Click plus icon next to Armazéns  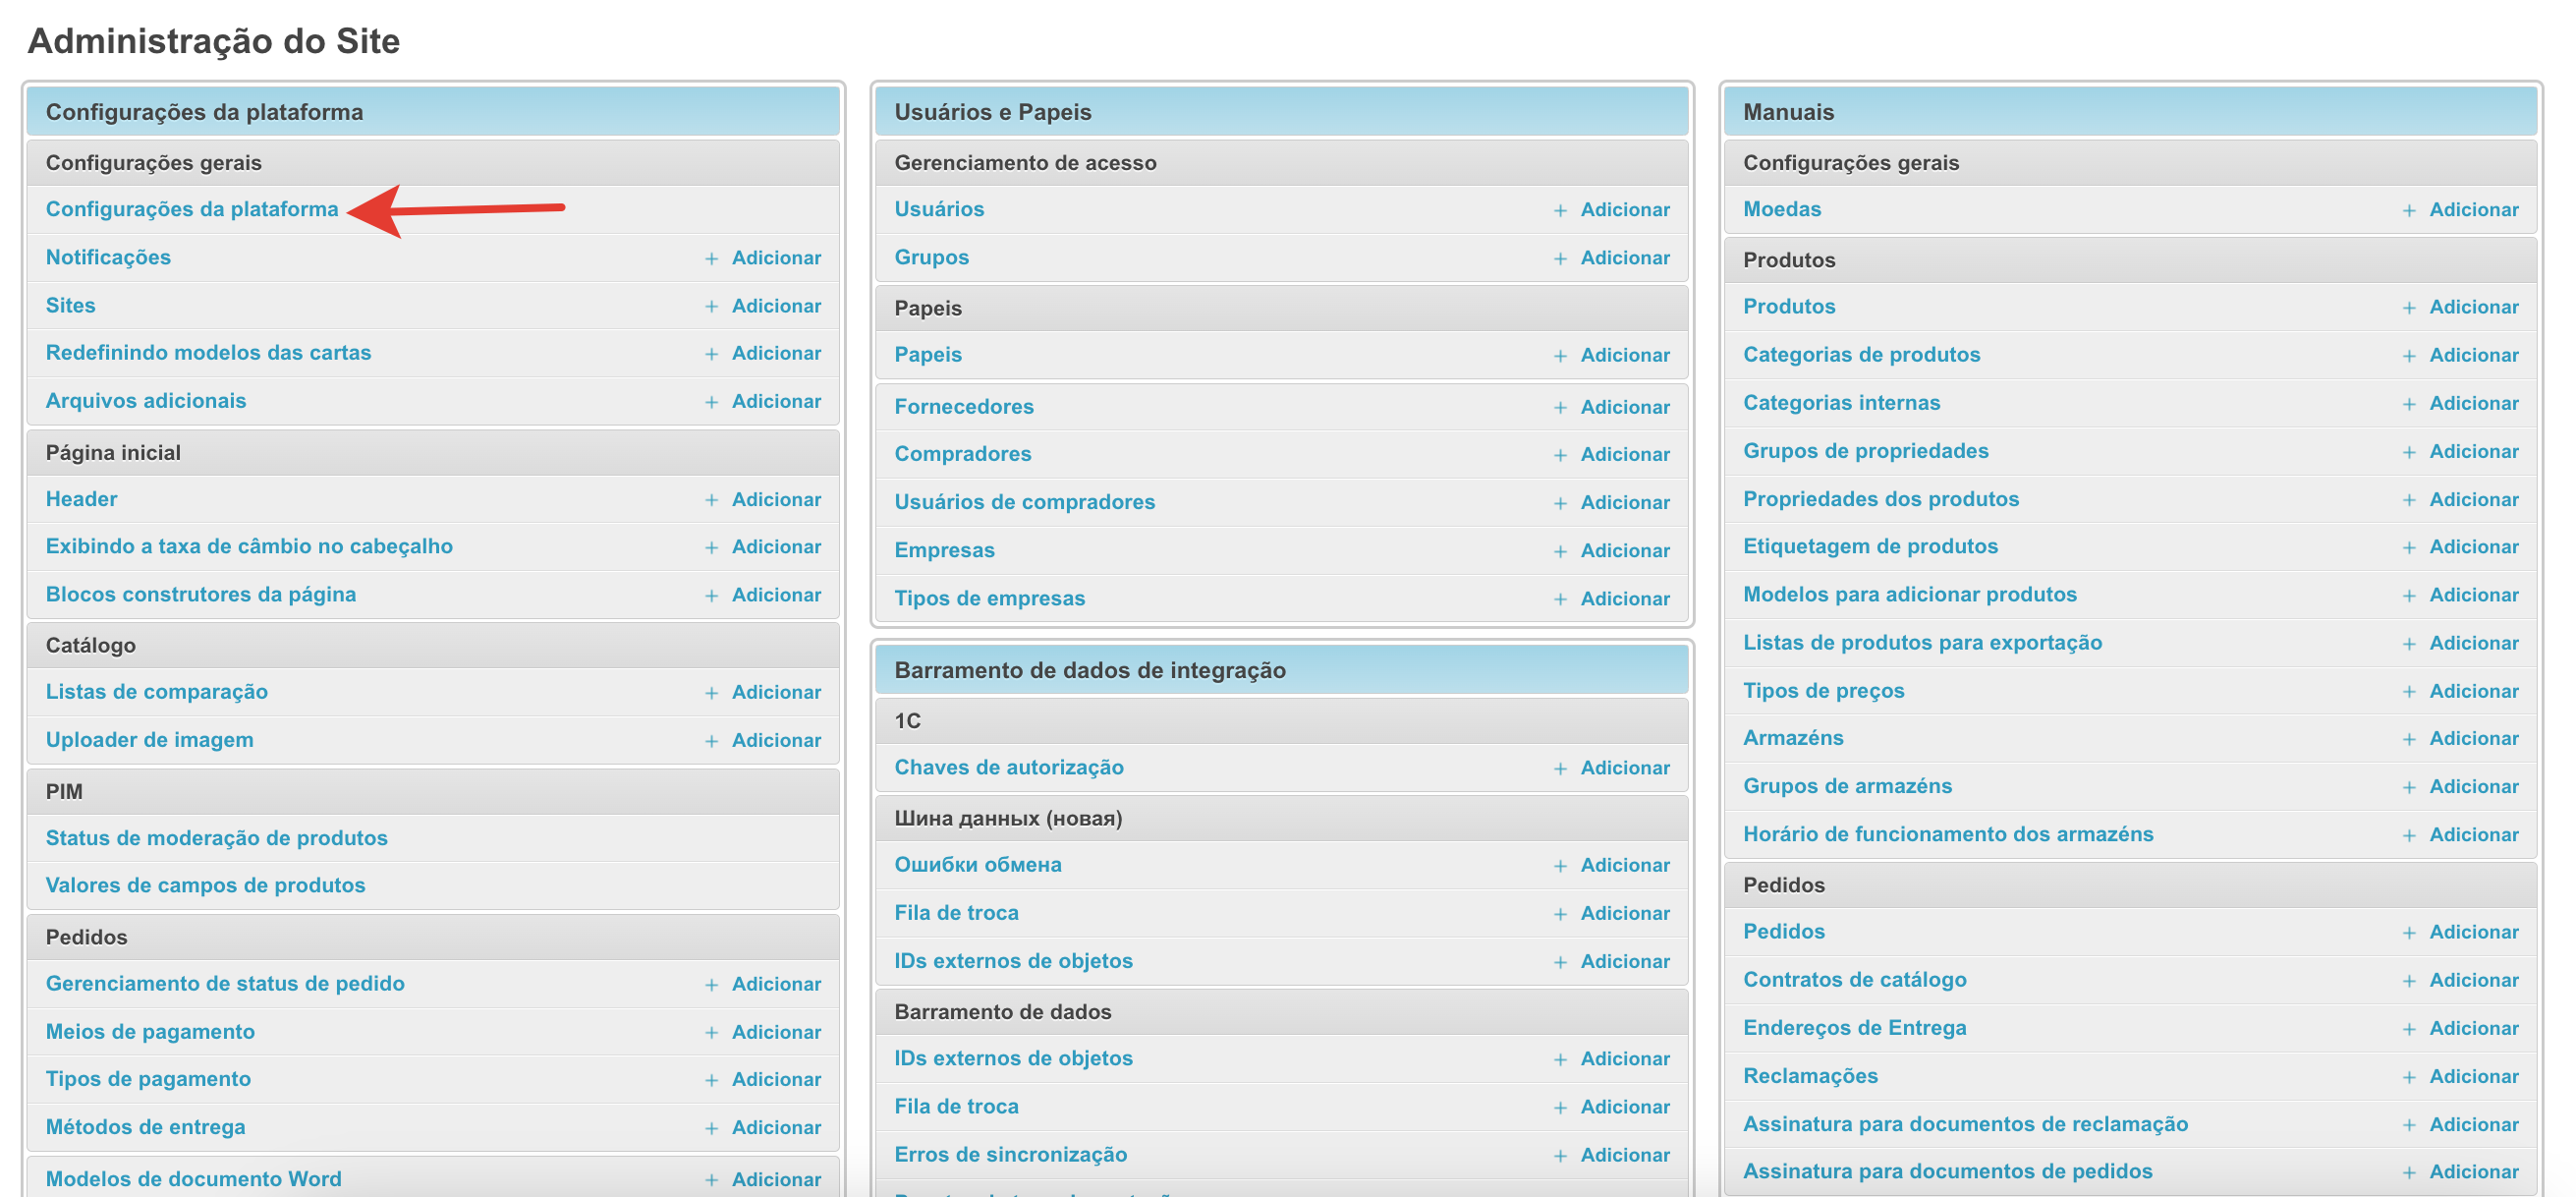pyautogui.click(x=2409, y=739)
